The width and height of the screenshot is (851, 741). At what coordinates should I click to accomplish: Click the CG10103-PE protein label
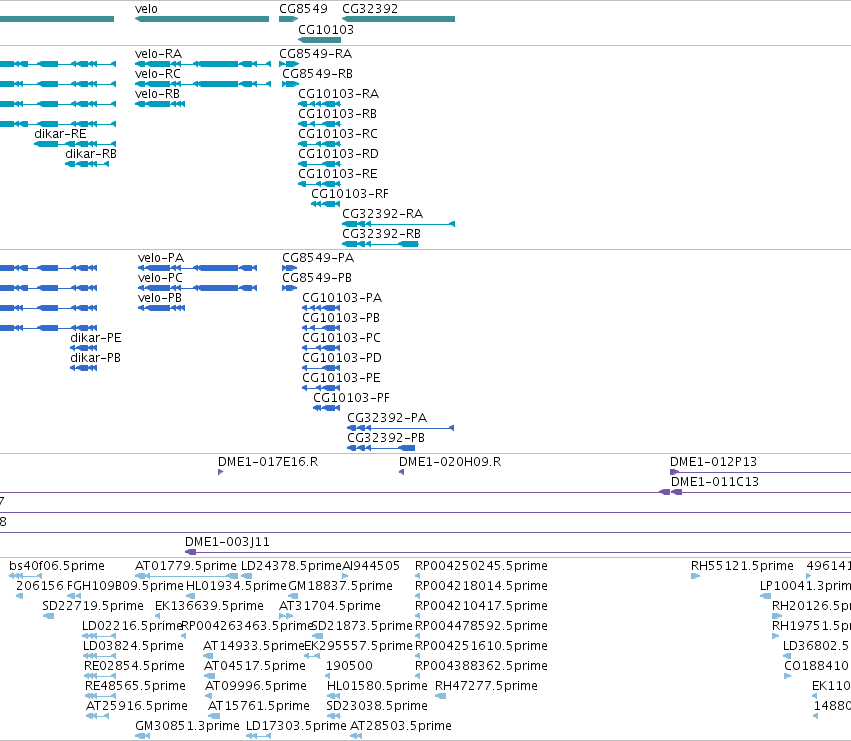[x=341, y=378]
